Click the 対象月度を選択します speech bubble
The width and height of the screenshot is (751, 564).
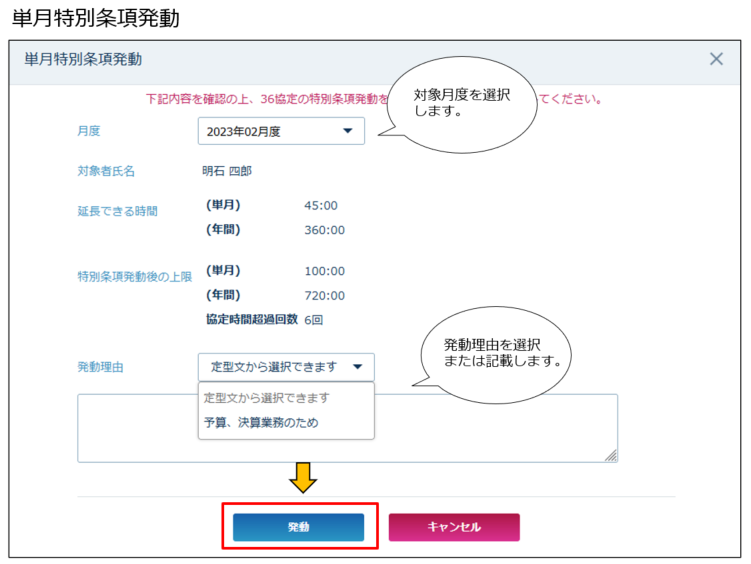[464, 104]
